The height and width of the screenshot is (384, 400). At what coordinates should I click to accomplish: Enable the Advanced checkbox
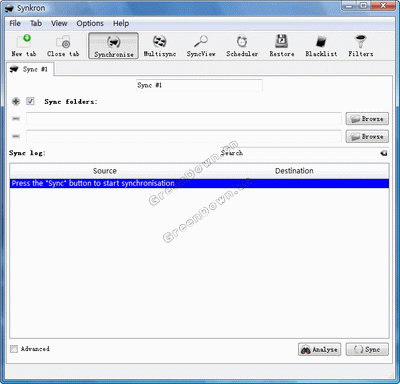coord(14,349)
